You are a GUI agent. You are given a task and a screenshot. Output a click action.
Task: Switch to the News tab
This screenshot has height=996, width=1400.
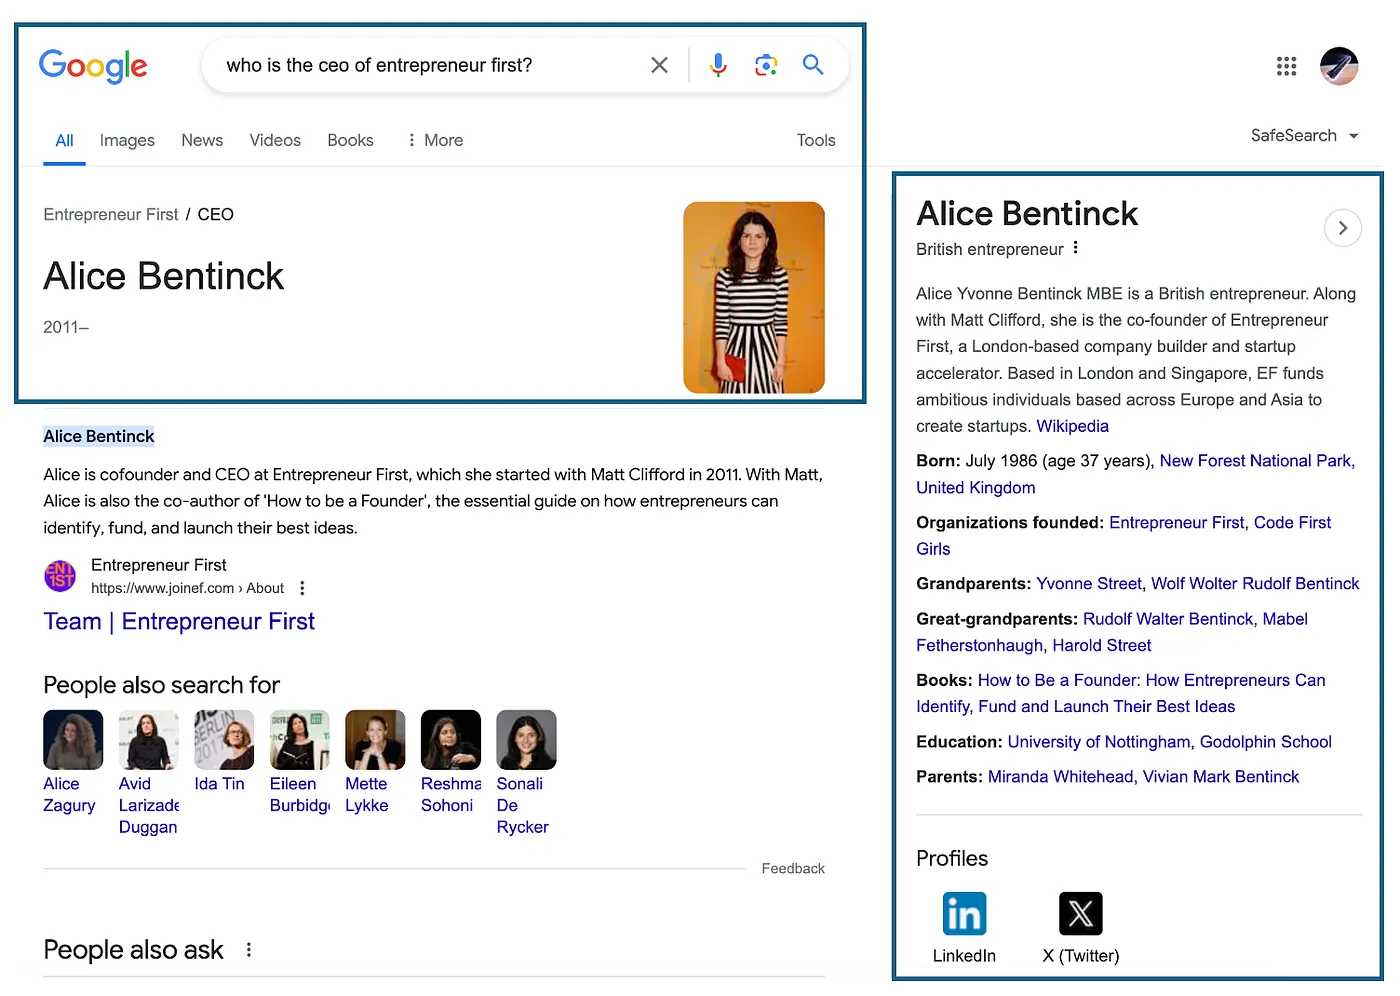[202, 141]
